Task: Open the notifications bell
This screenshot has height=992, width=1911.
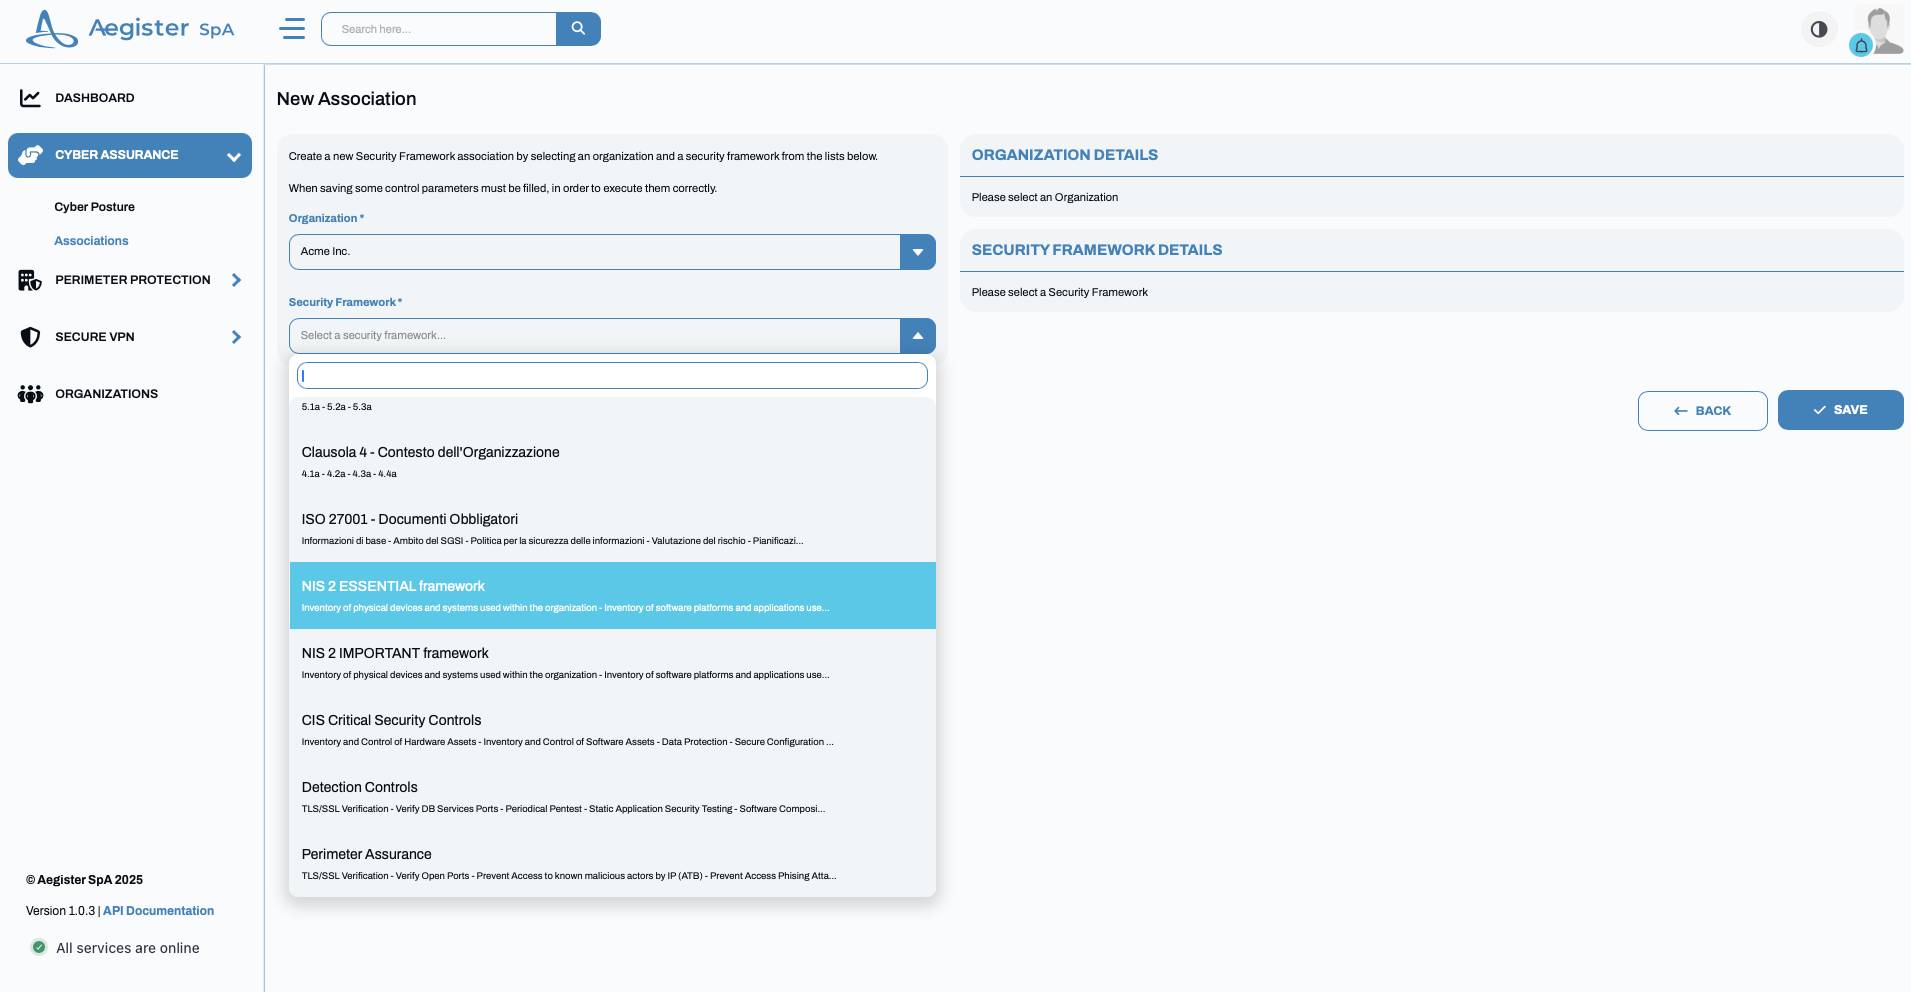Action: tap(1860, 44)
